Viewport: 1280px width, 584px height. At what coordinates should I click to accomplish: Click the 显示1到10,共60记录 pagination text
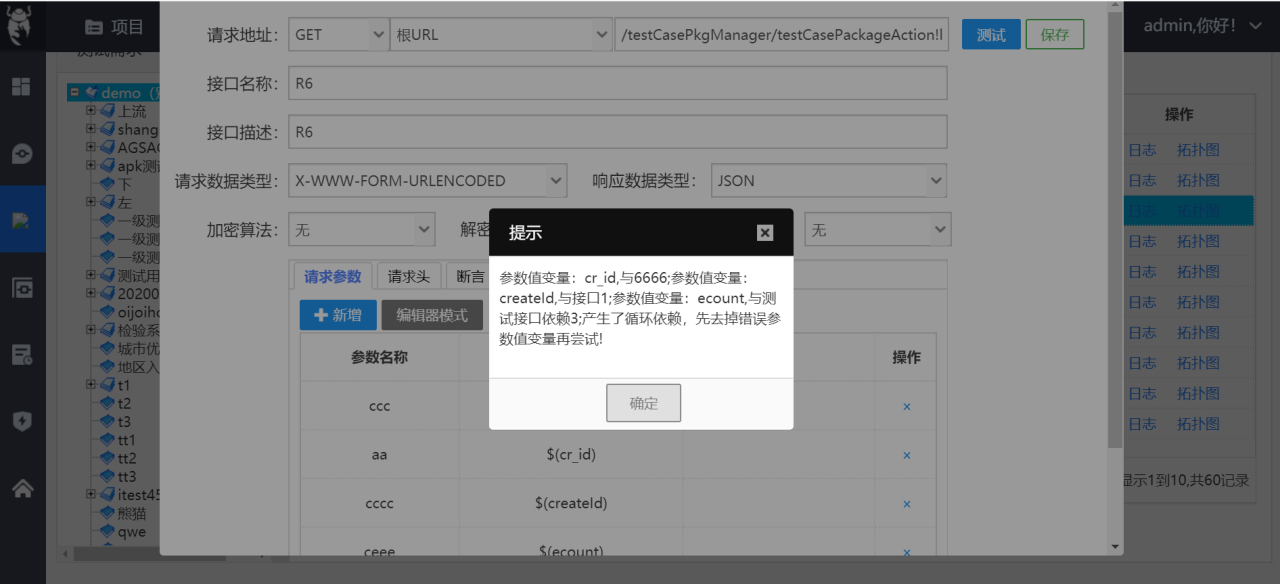coord(1185,480)
